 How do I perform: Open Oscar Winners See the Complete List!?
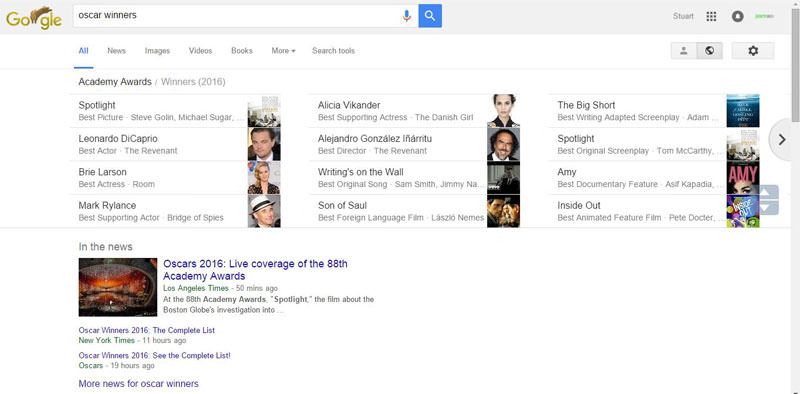[x=155, y=355]
